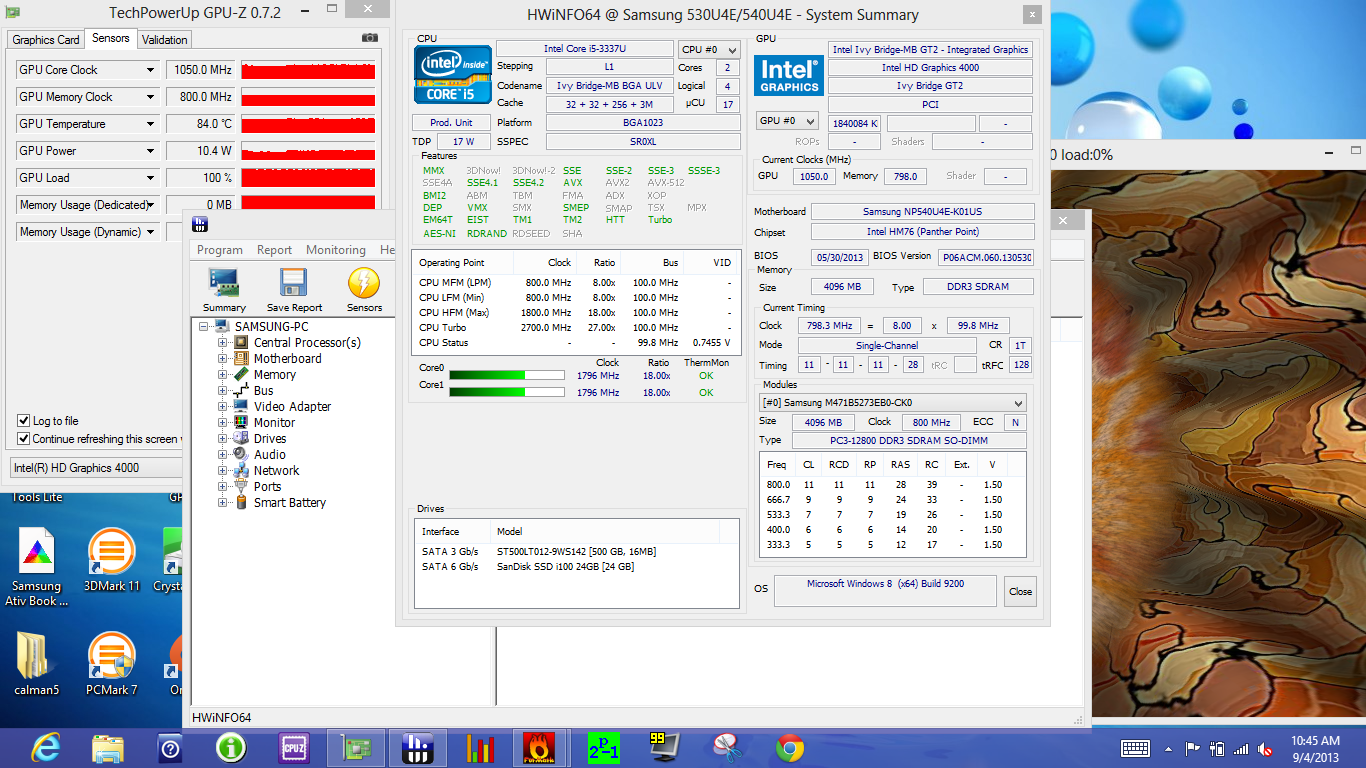Click the Close button in System Summary
1366x768 pixels.
1020,591
